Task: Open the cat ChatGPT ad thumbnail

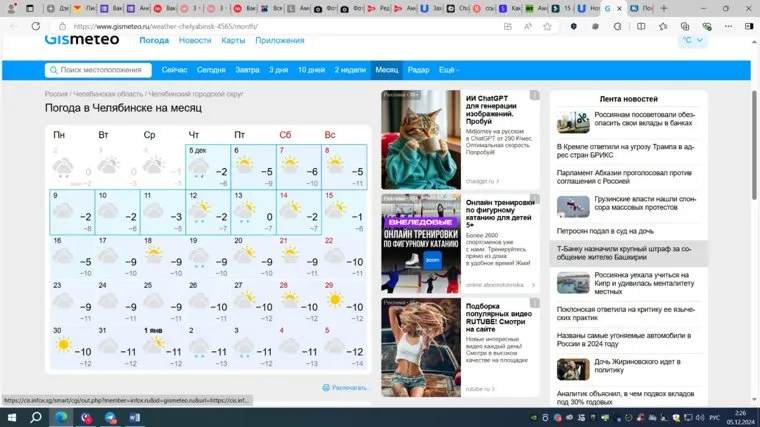Action: pyautogui.click(x=420, y=138)
